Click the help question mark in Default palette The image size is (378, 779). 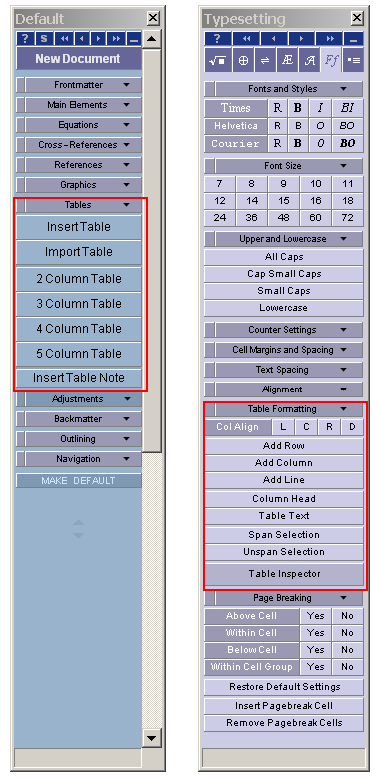tap(25, 38)
